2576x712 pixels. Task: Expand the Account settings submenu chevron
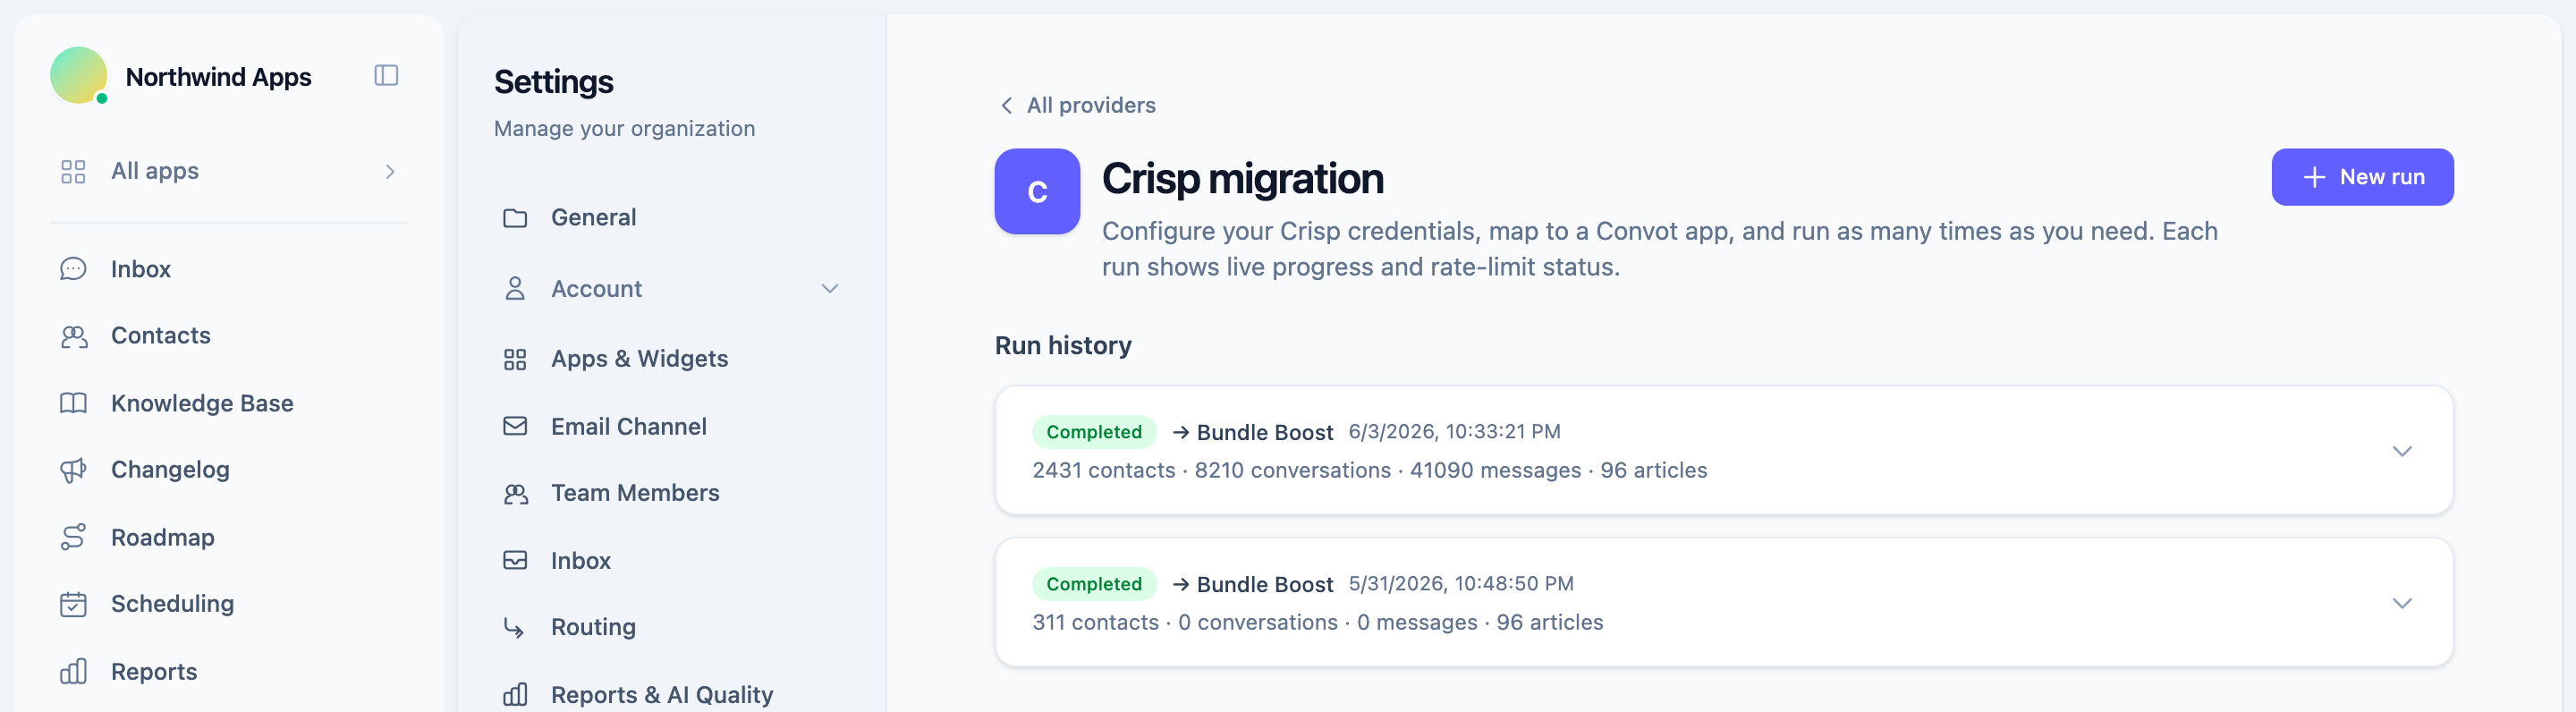click(829, 289)
